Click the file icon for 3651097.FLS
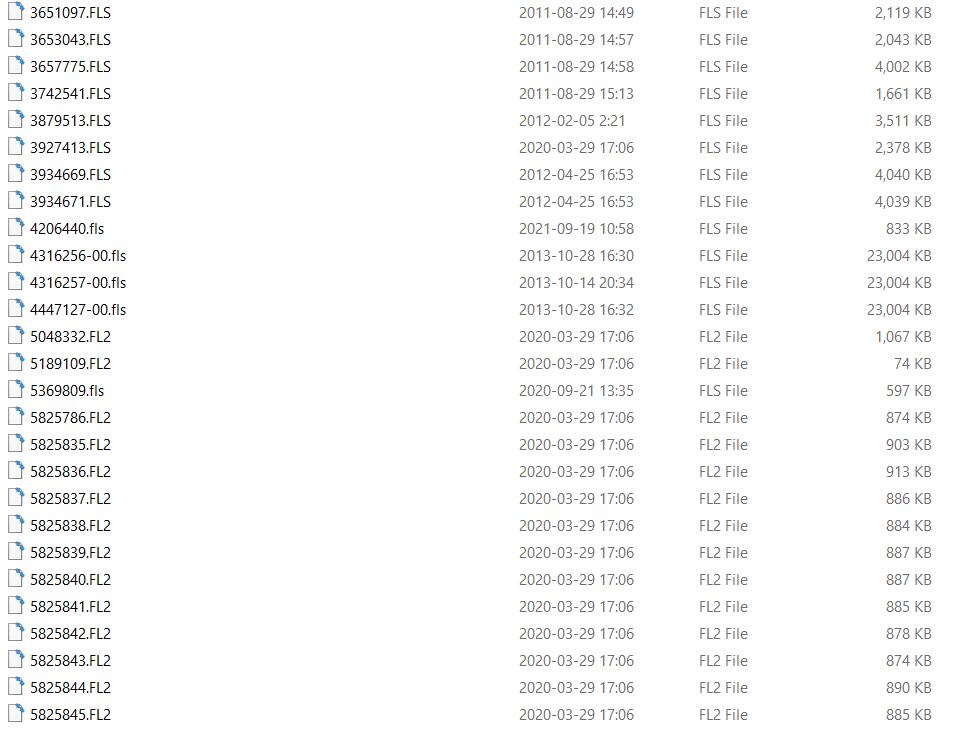The height and width of the screenshot is (730, 962). tap(16, 12)
